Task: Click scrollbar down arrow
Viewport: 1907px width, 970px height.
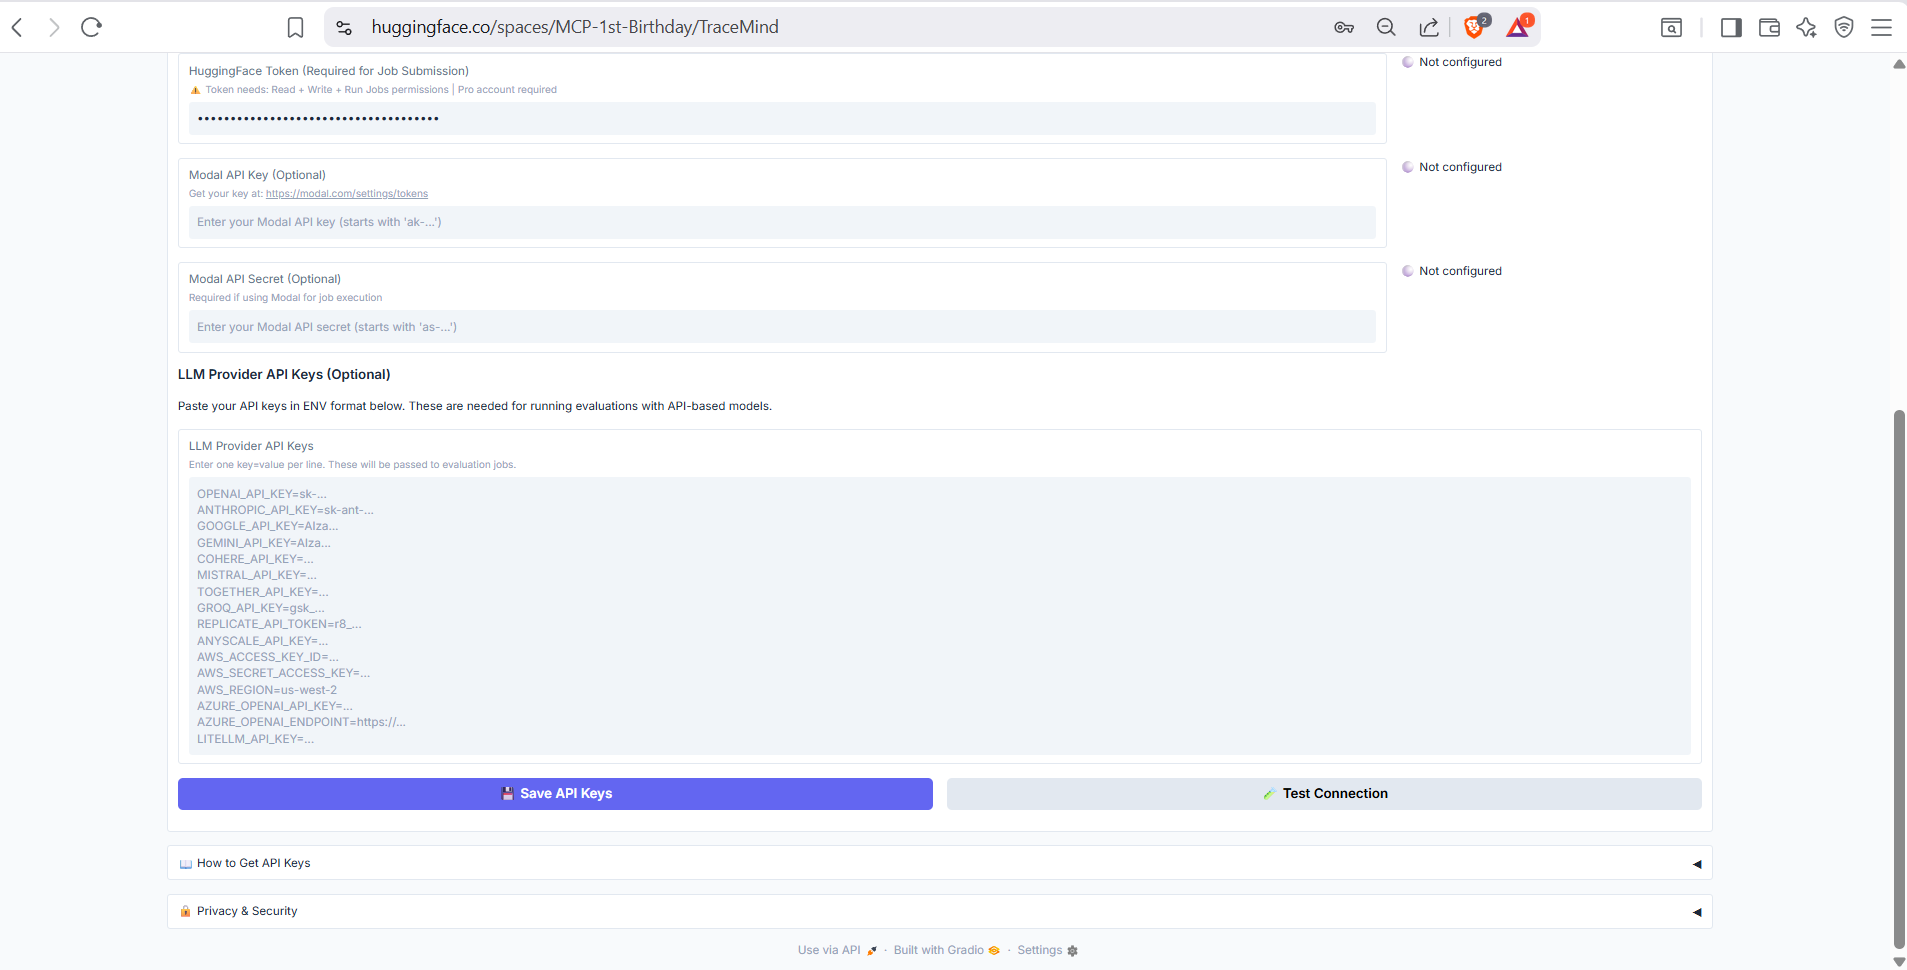Action: (x=1899, y=962)
